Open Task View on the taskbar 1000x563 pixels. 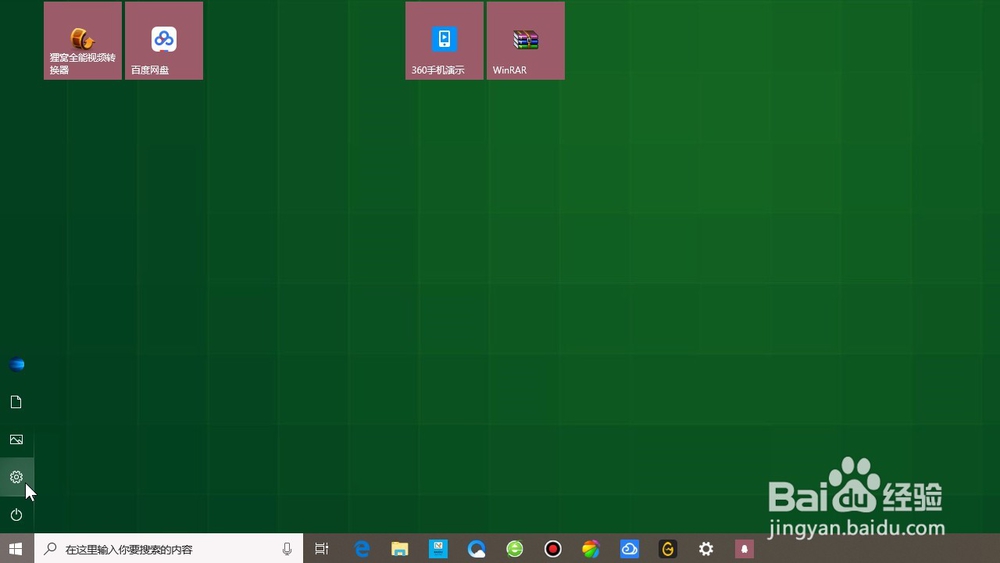coord(322,548)
